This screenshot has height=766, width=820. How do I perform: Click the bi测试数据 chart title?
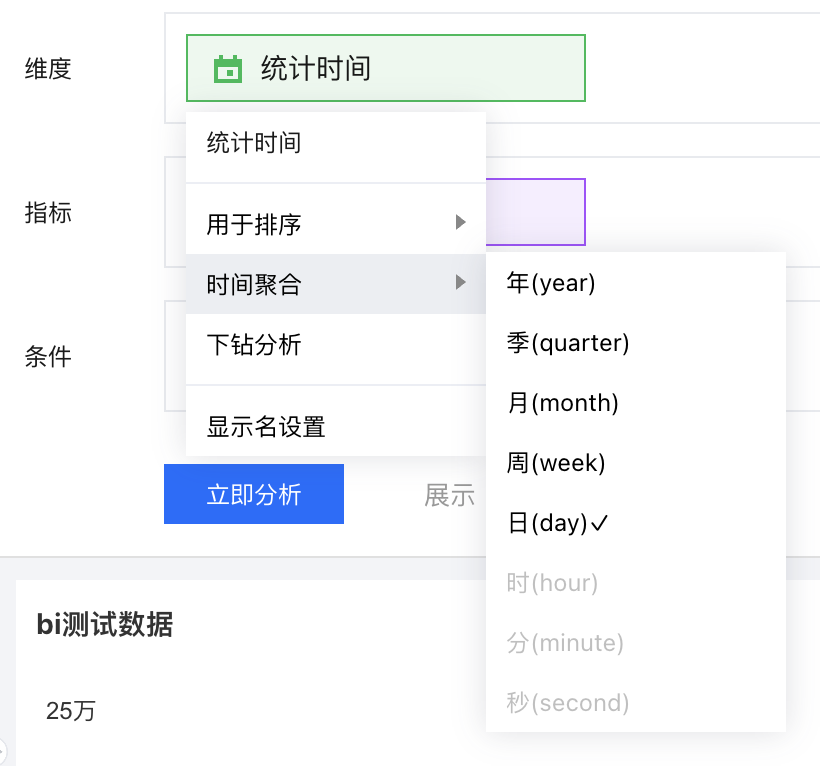[x=105, y=625]
